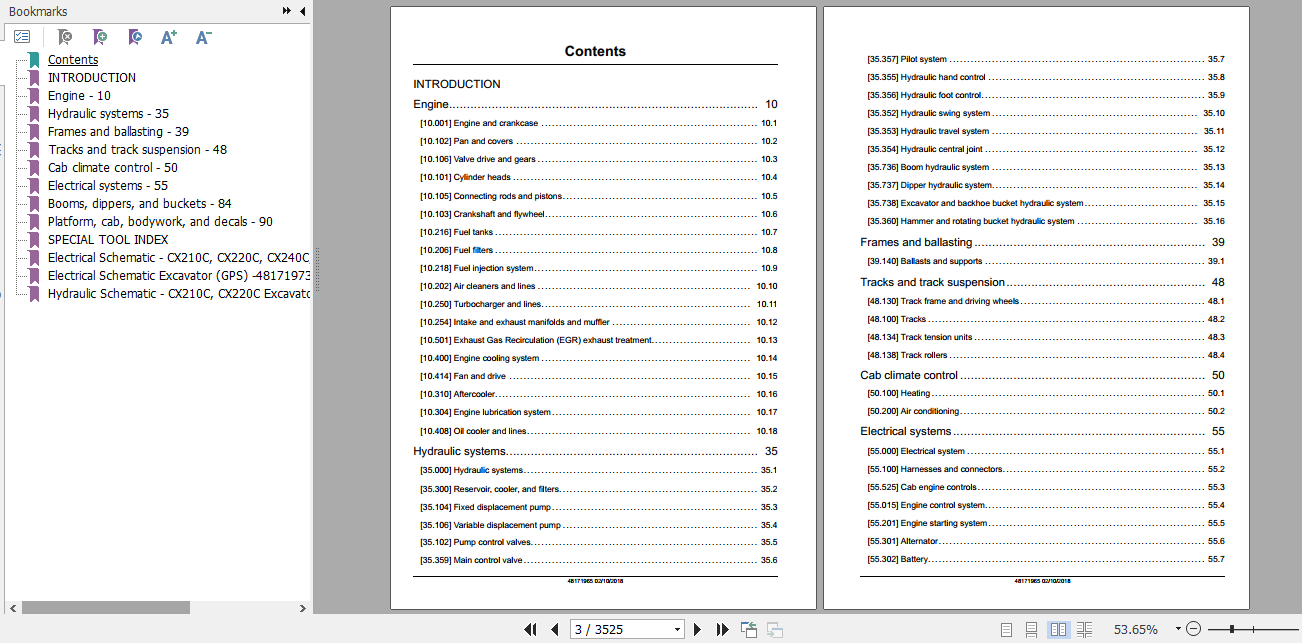
Task: Switch to single page view
Action: [1006, 629]
